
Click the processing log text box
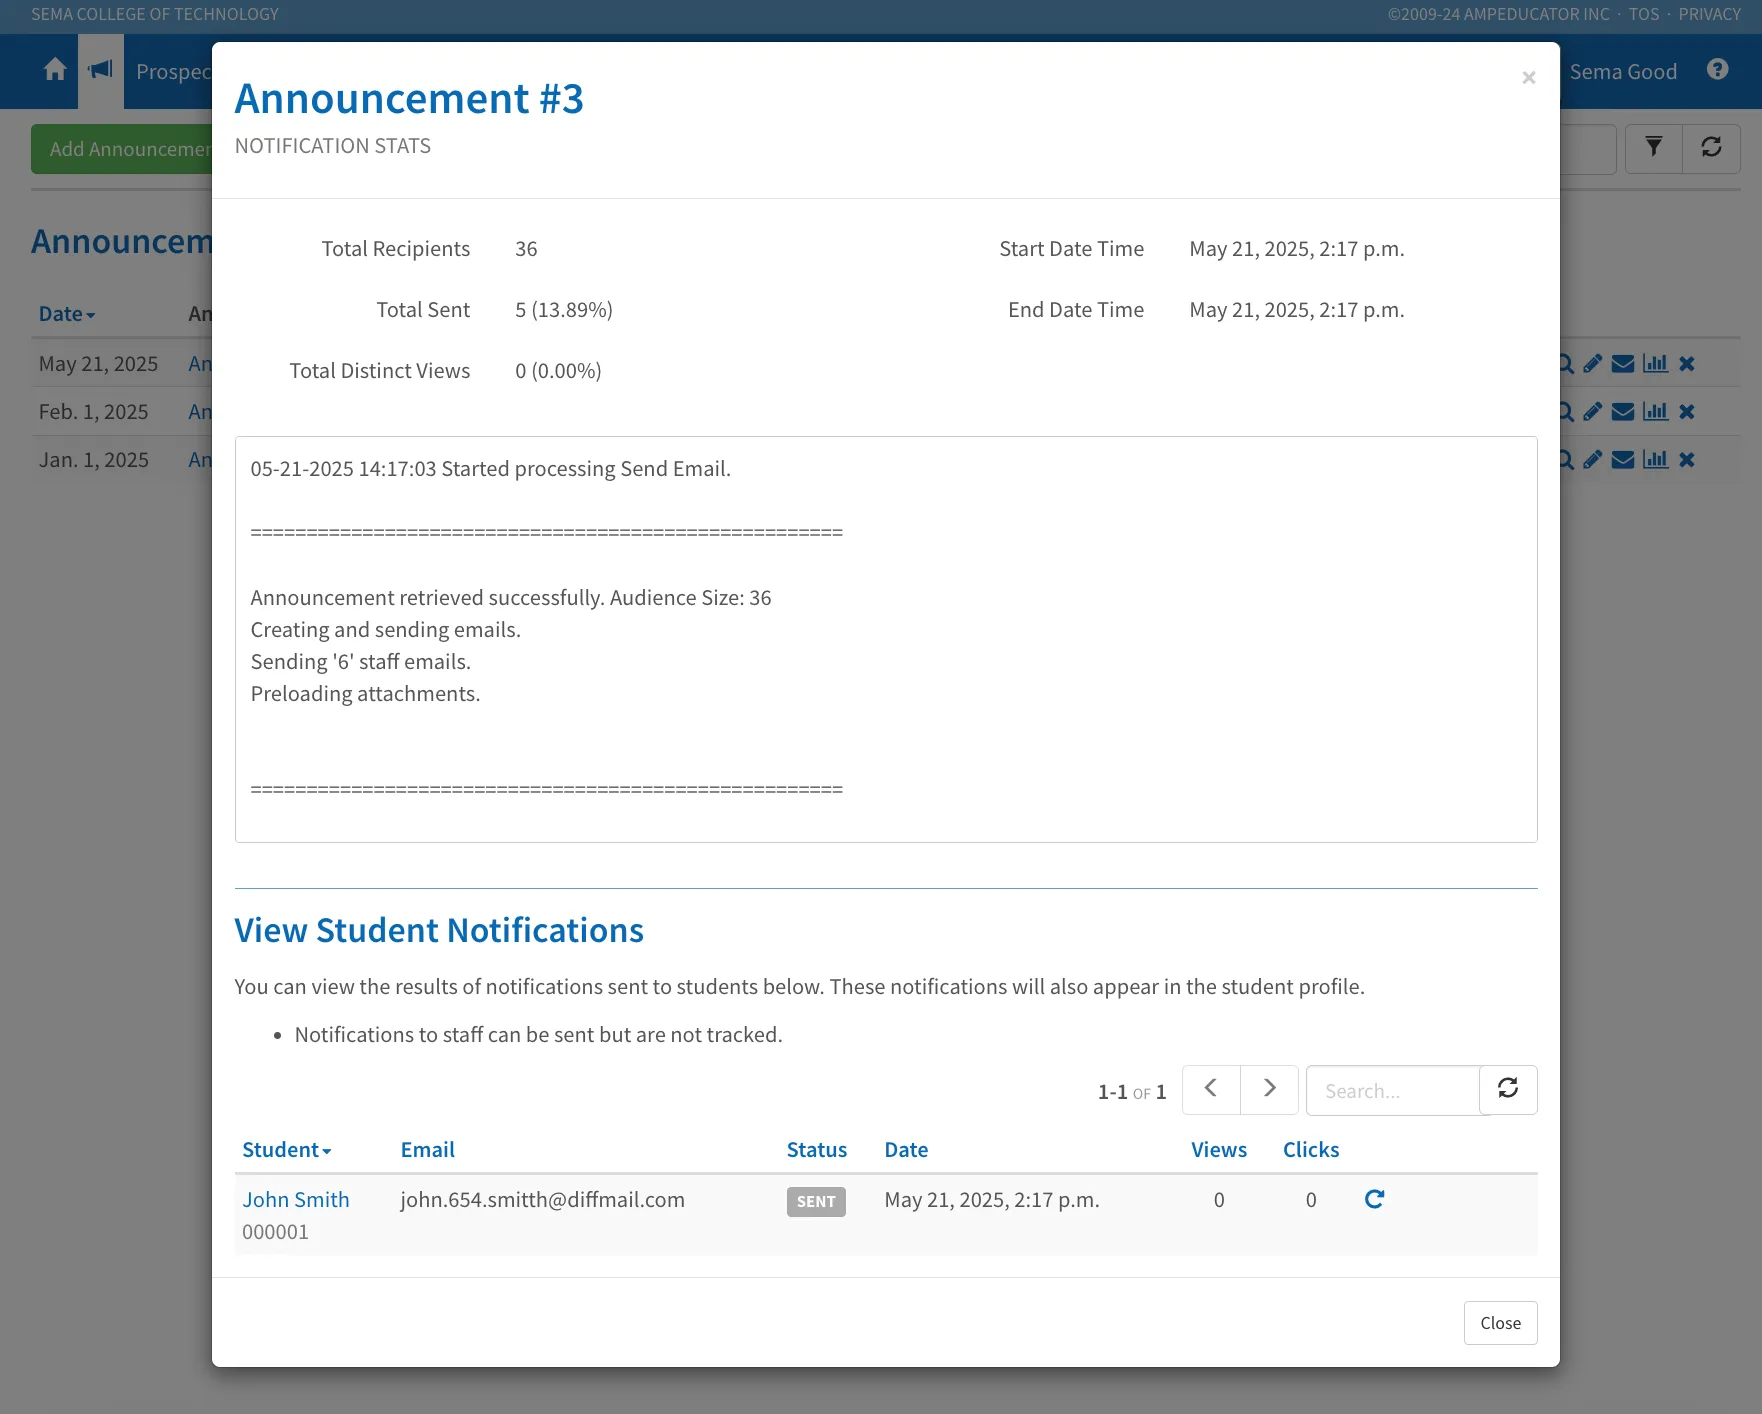(886, 639)
